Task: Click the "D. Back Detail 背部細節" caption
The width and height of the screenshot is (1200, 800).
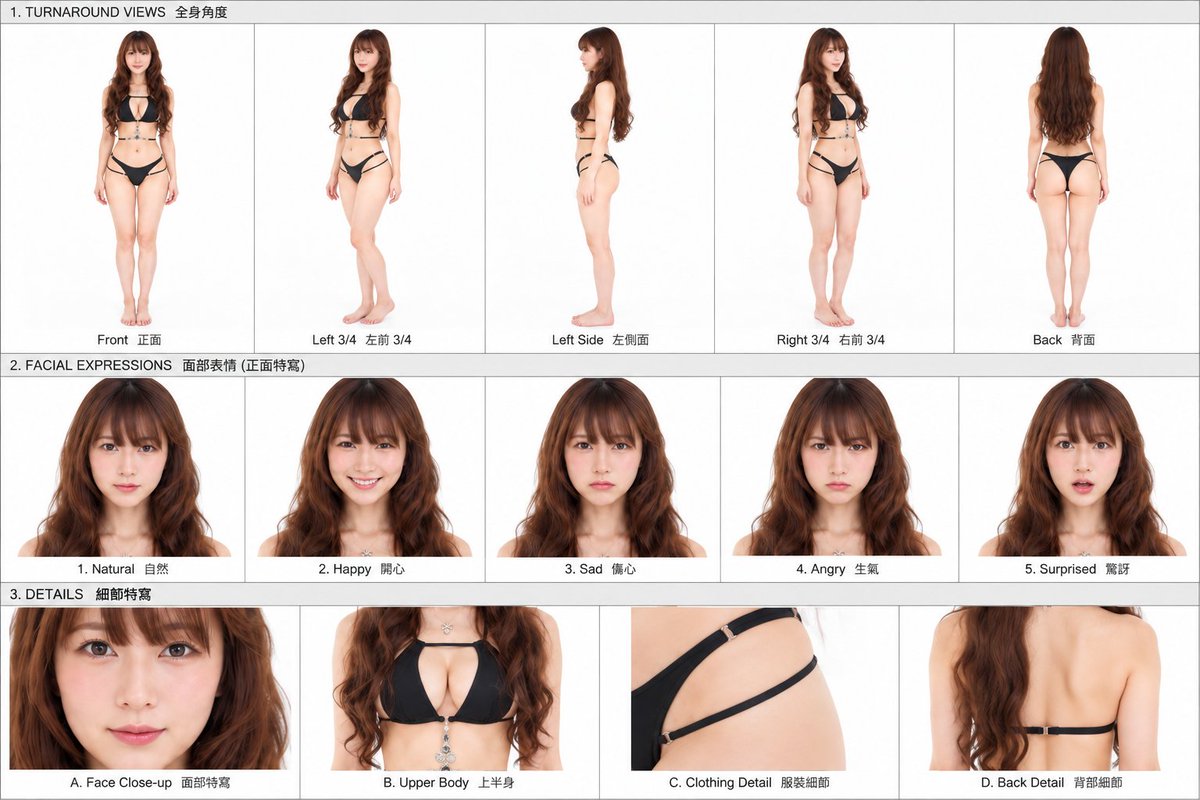Action: click(1051, 783)
